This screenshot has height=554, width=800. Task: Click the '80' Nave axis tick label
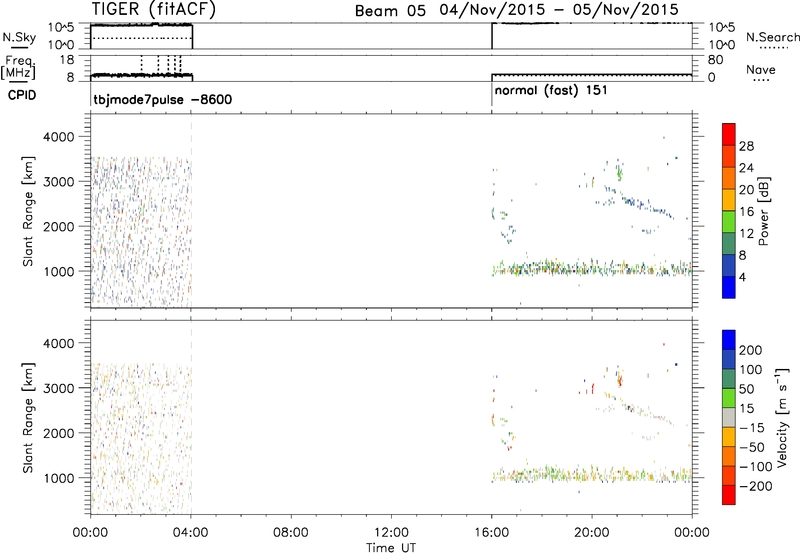(715, 60)
